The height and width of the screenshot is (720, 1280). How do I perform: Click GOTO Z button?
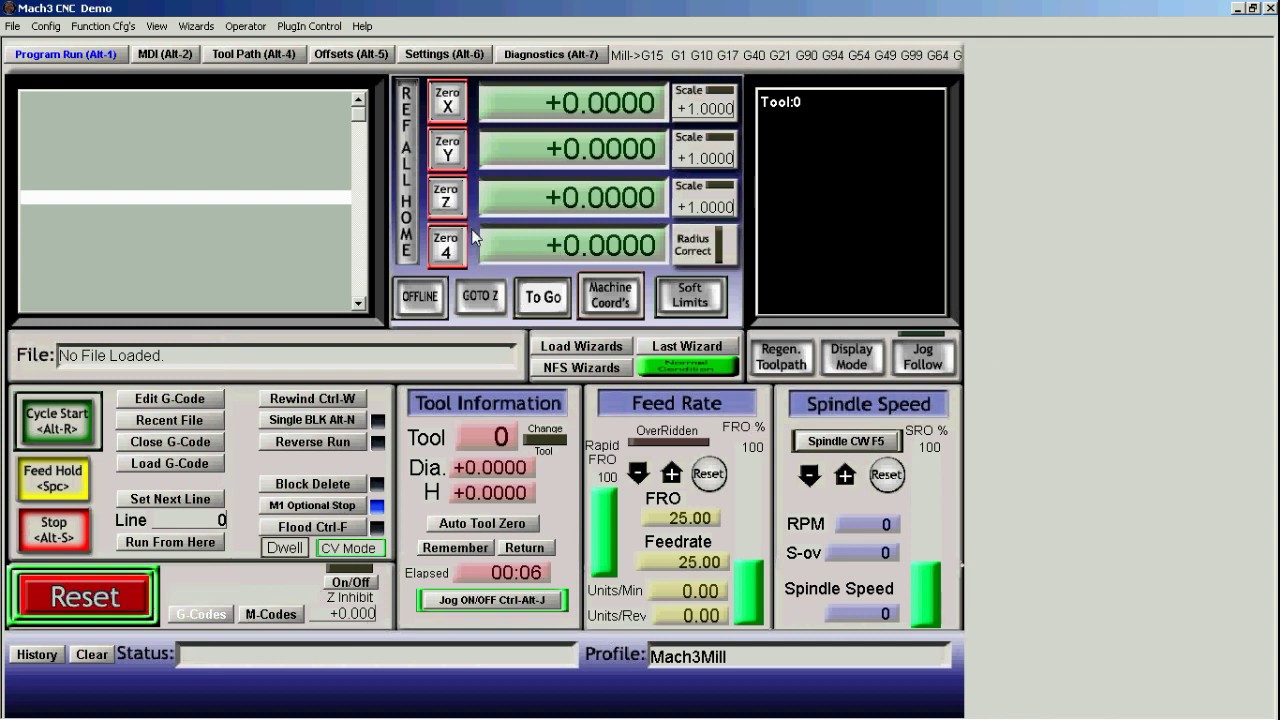[x=480, y=296]
